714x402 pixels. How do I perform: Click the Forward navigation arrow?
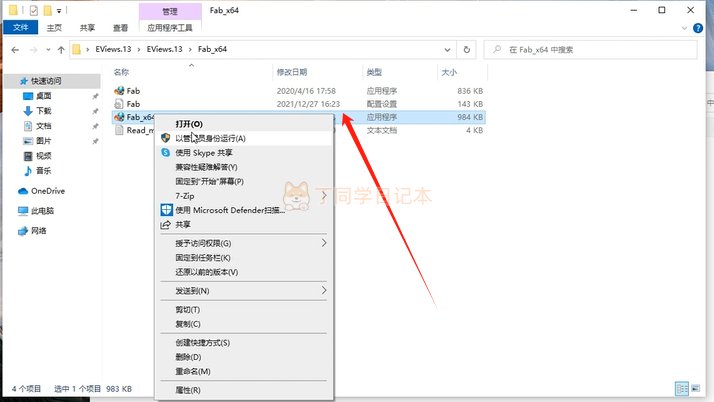coord(33,50)
